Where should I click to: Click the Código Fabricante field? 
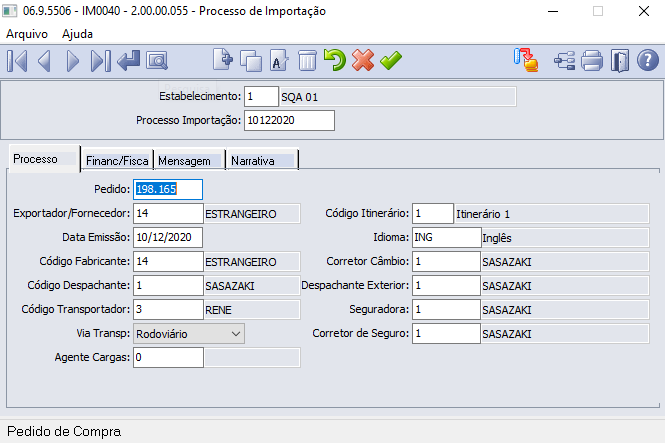168,261
